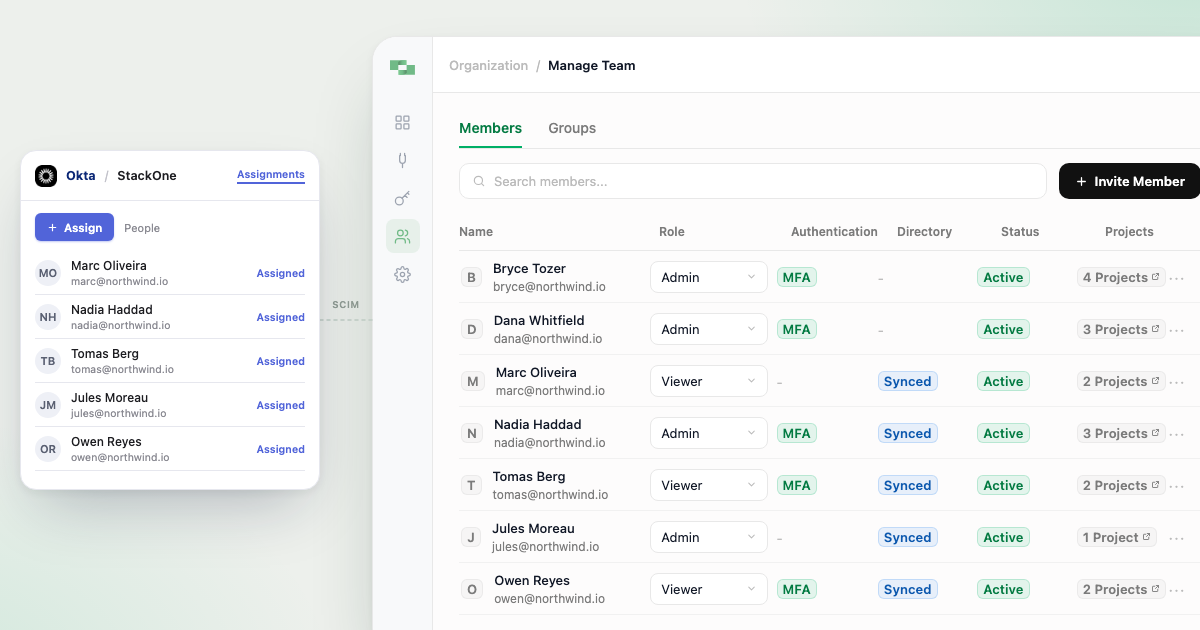
Task: Open role dropdown for Jules Moreau
Action: (709, 538)
